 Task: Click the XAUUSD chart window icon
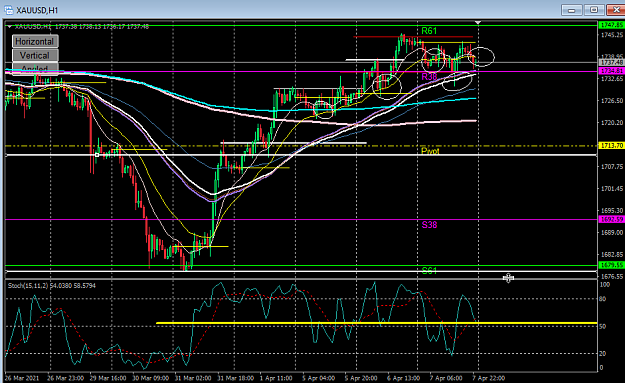[8, 10]
